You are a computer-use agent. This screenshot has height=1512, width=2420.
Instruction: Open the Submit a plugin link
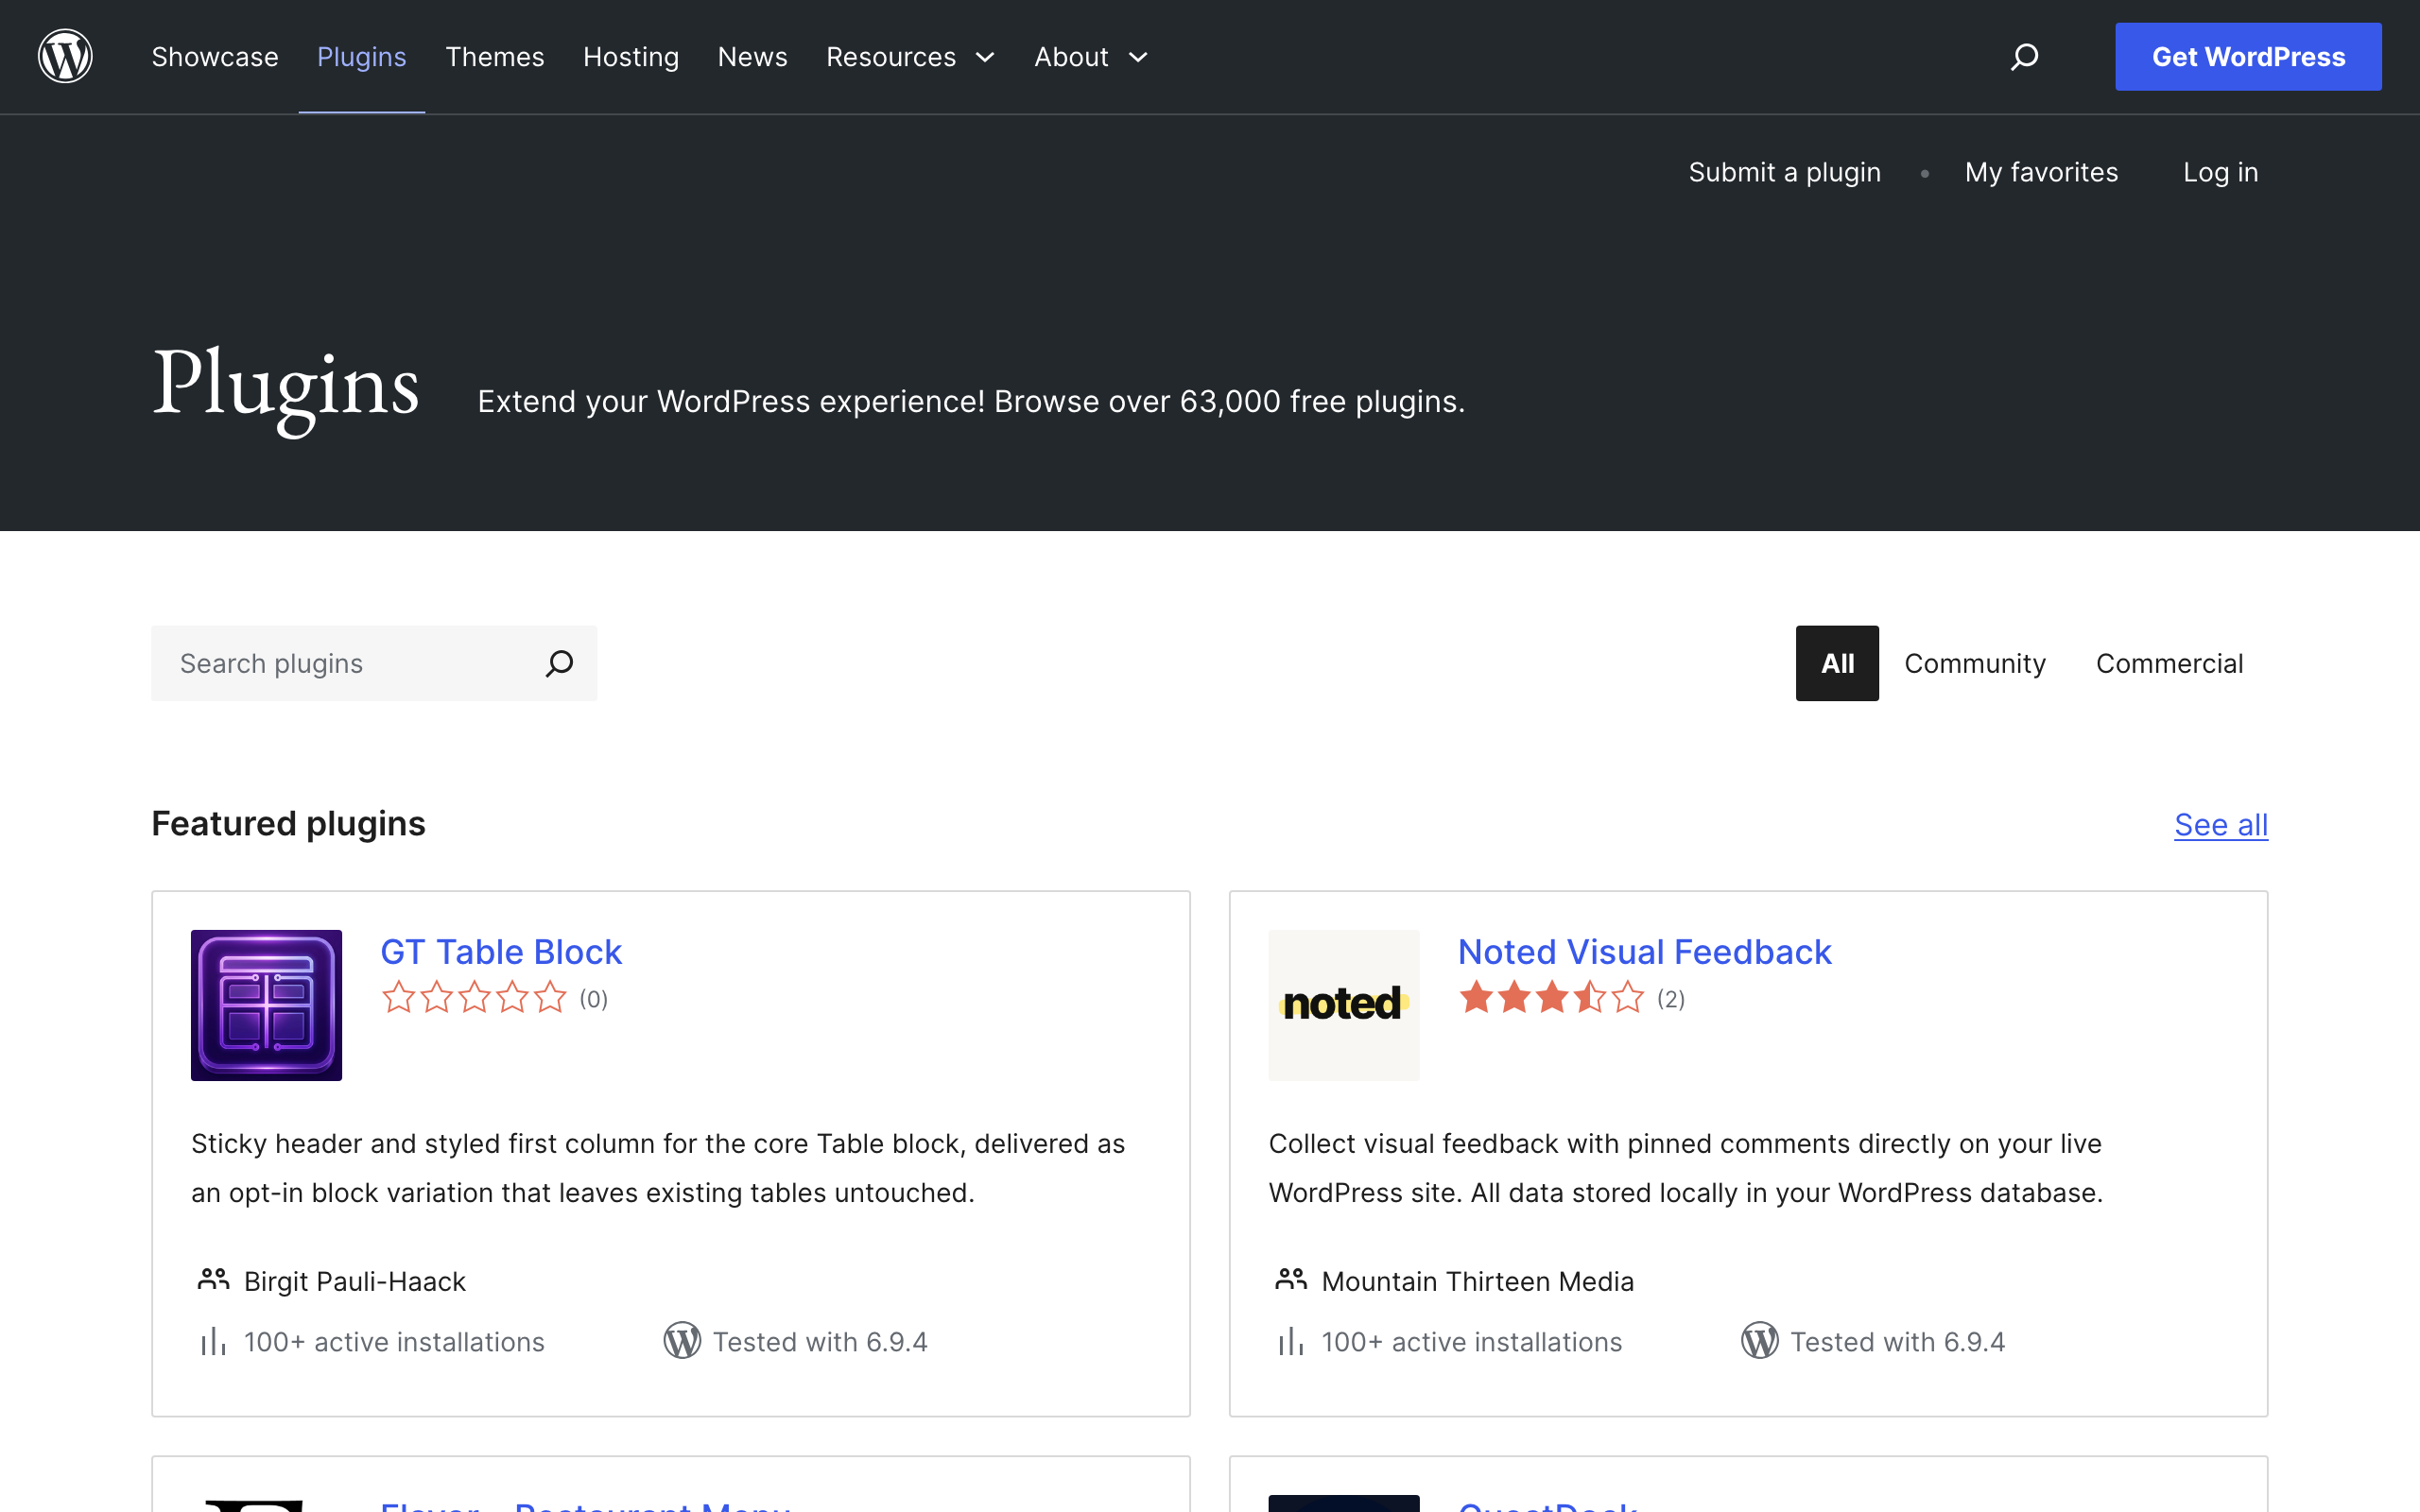pyautogui.click(x=1785, y=172)
